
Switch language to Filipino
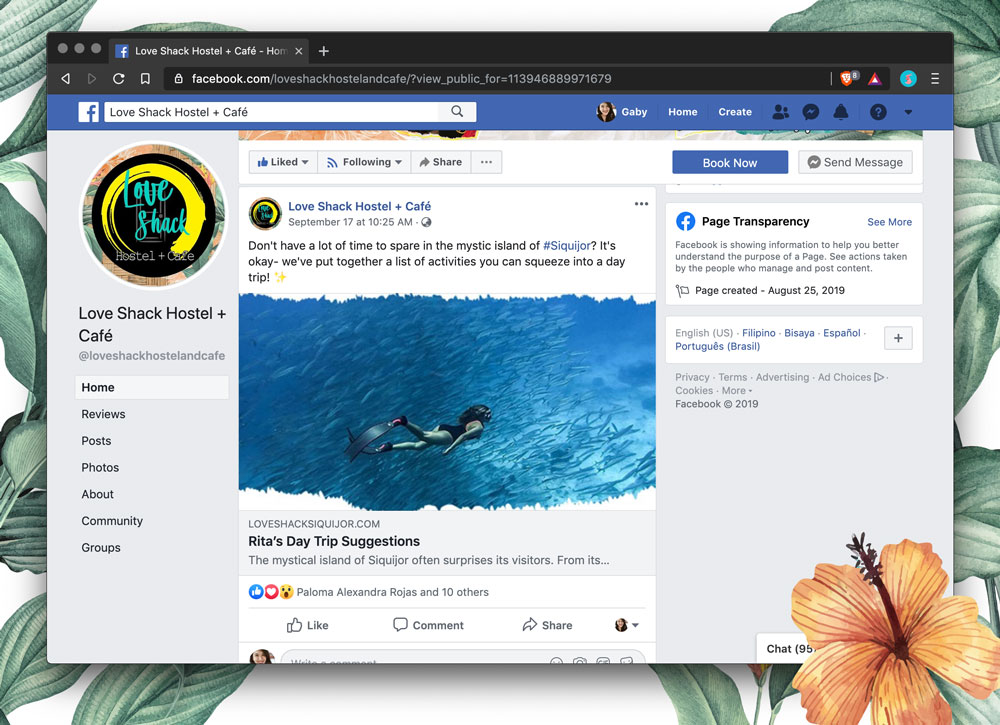coord(759,333)
